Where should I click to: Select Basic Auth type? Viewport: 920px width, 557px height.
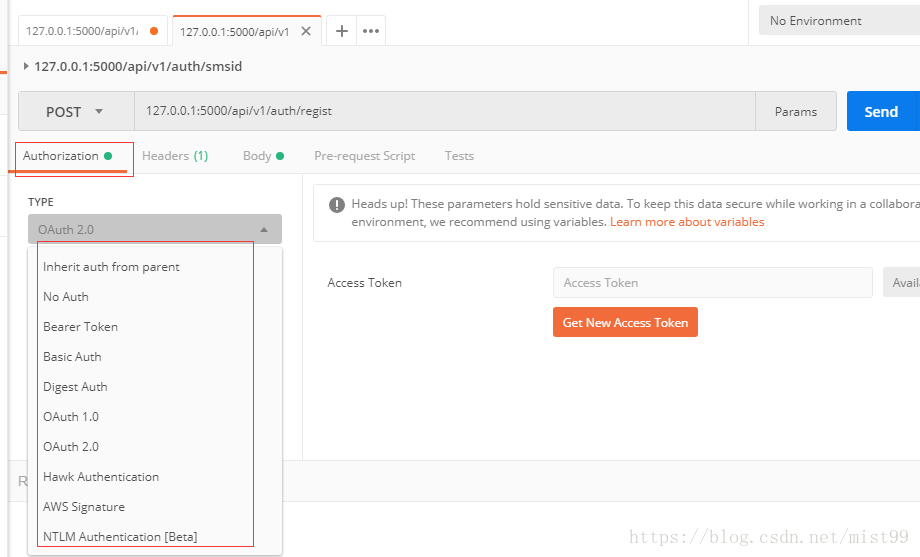click(x=155, y=356)
